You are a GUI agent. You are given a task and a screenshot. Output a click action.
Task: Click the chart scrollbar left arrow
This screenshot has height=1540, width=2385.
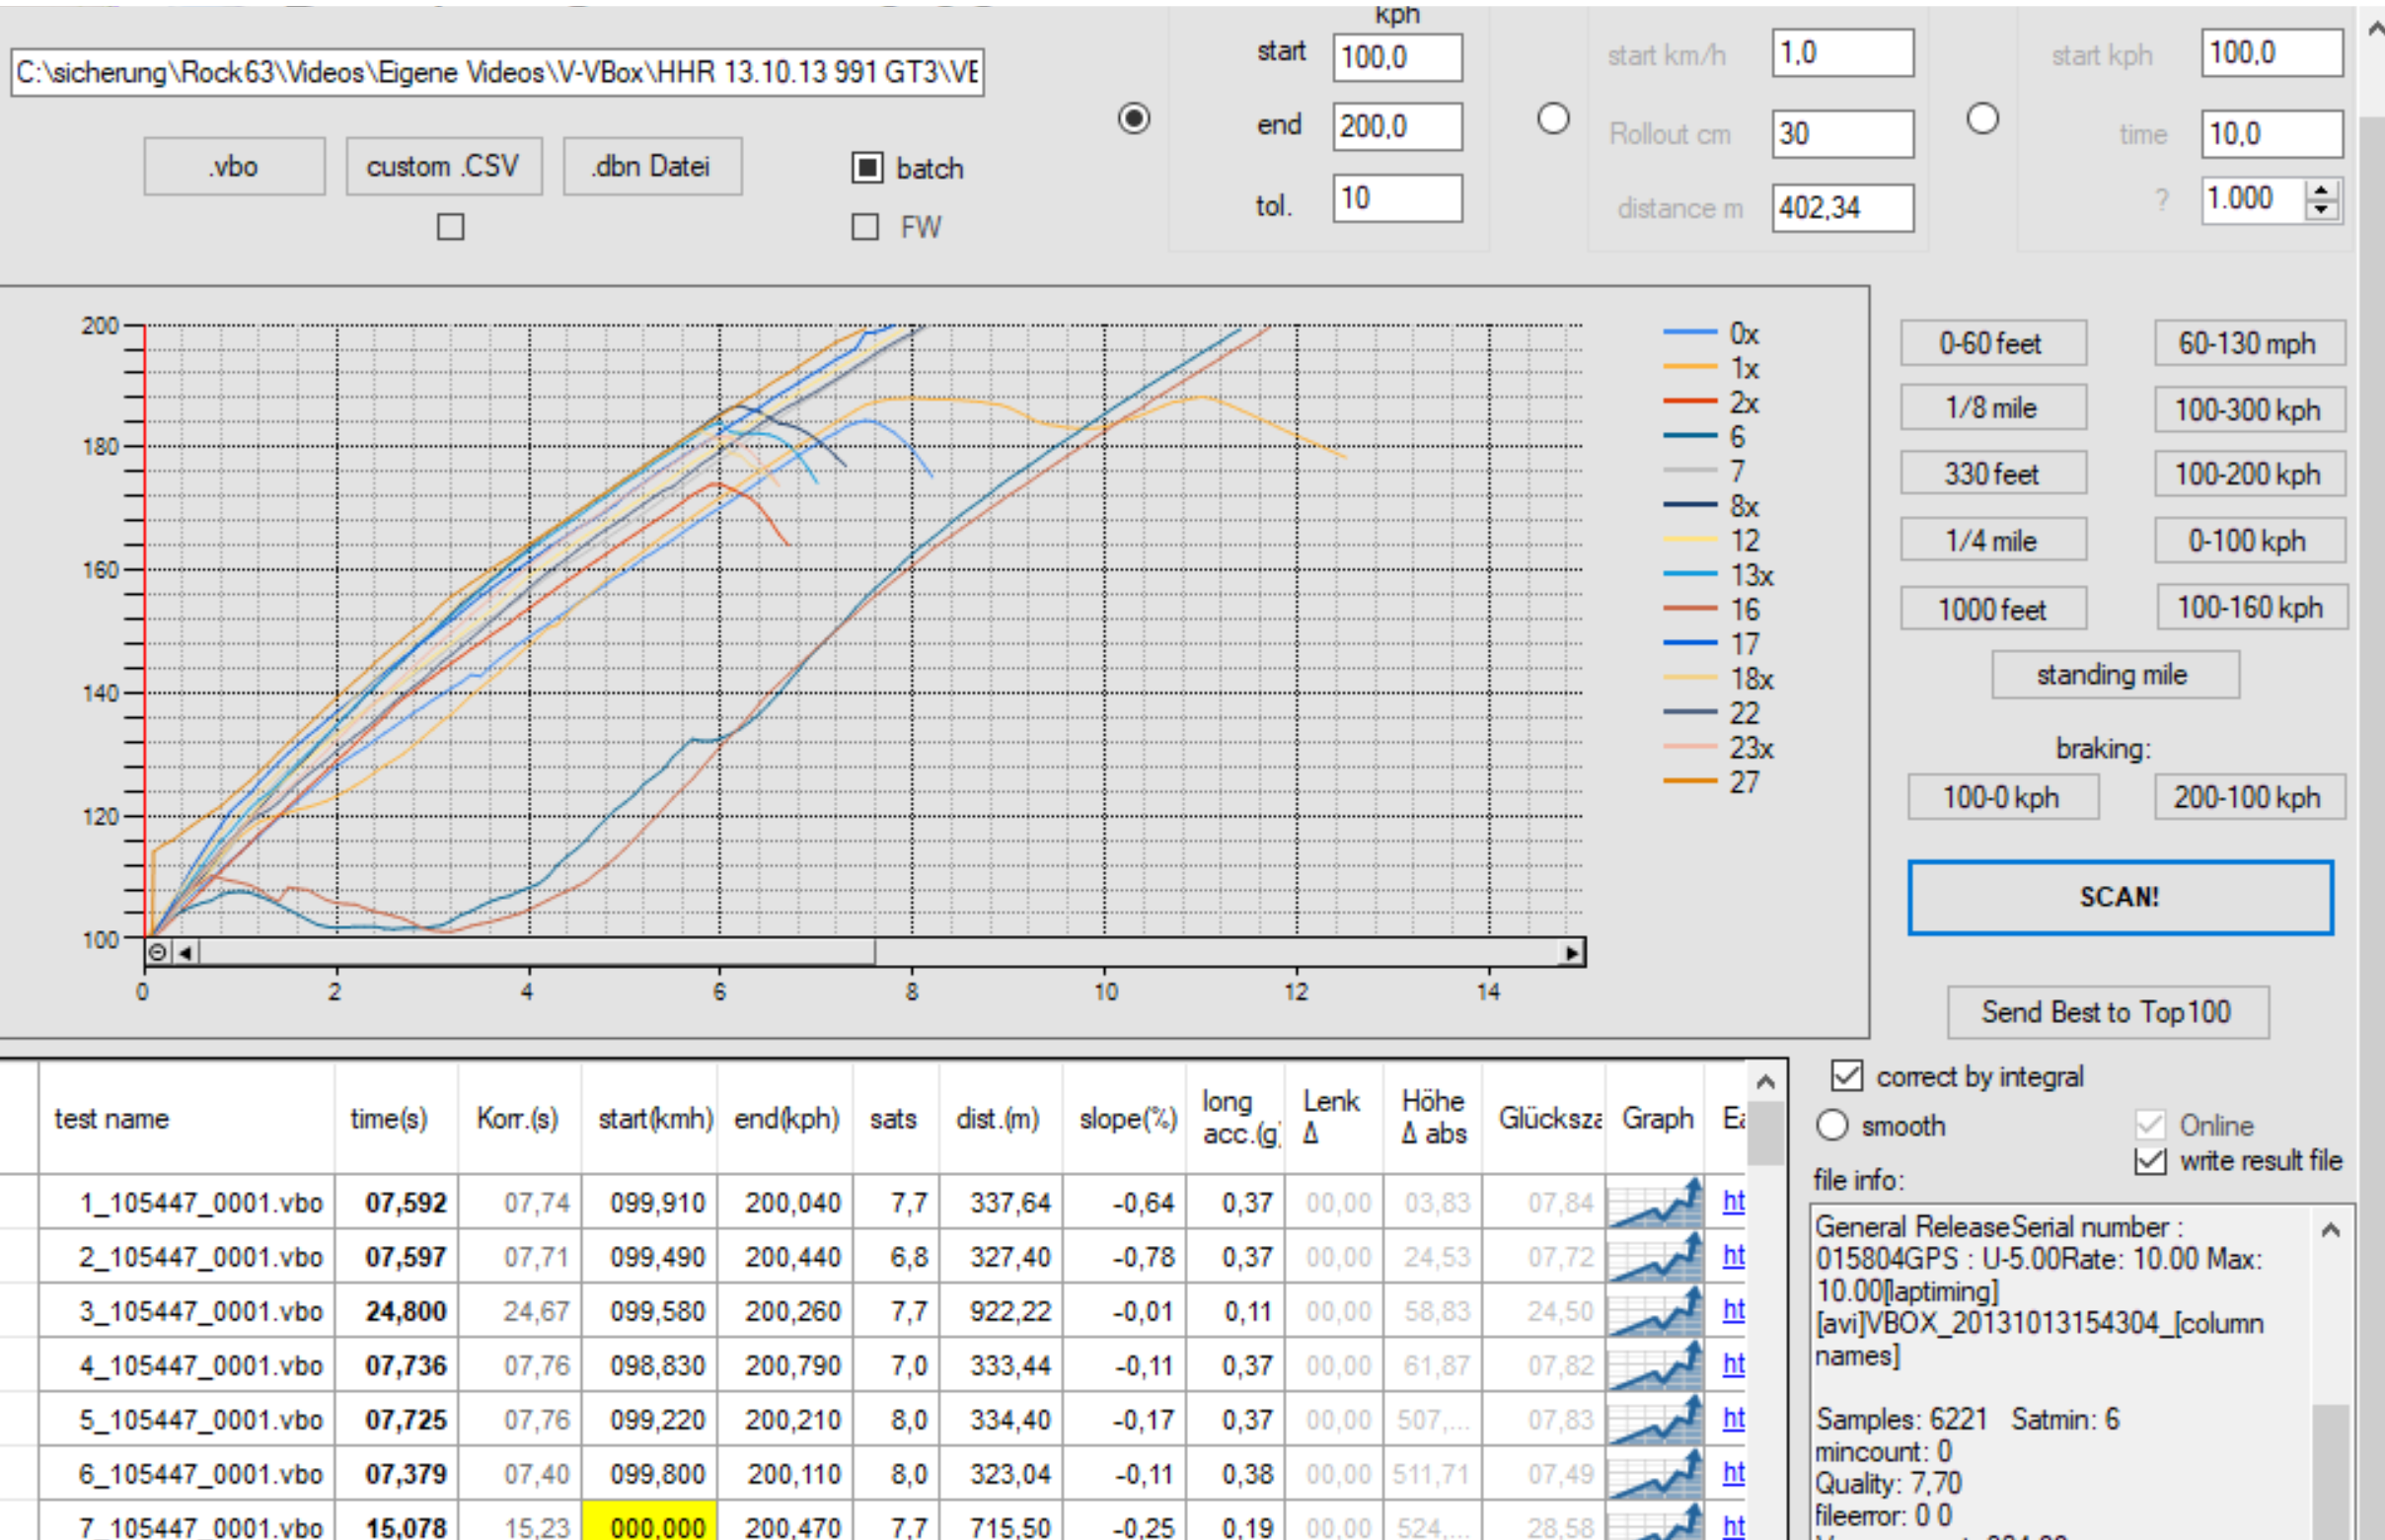tap(186, 952)
